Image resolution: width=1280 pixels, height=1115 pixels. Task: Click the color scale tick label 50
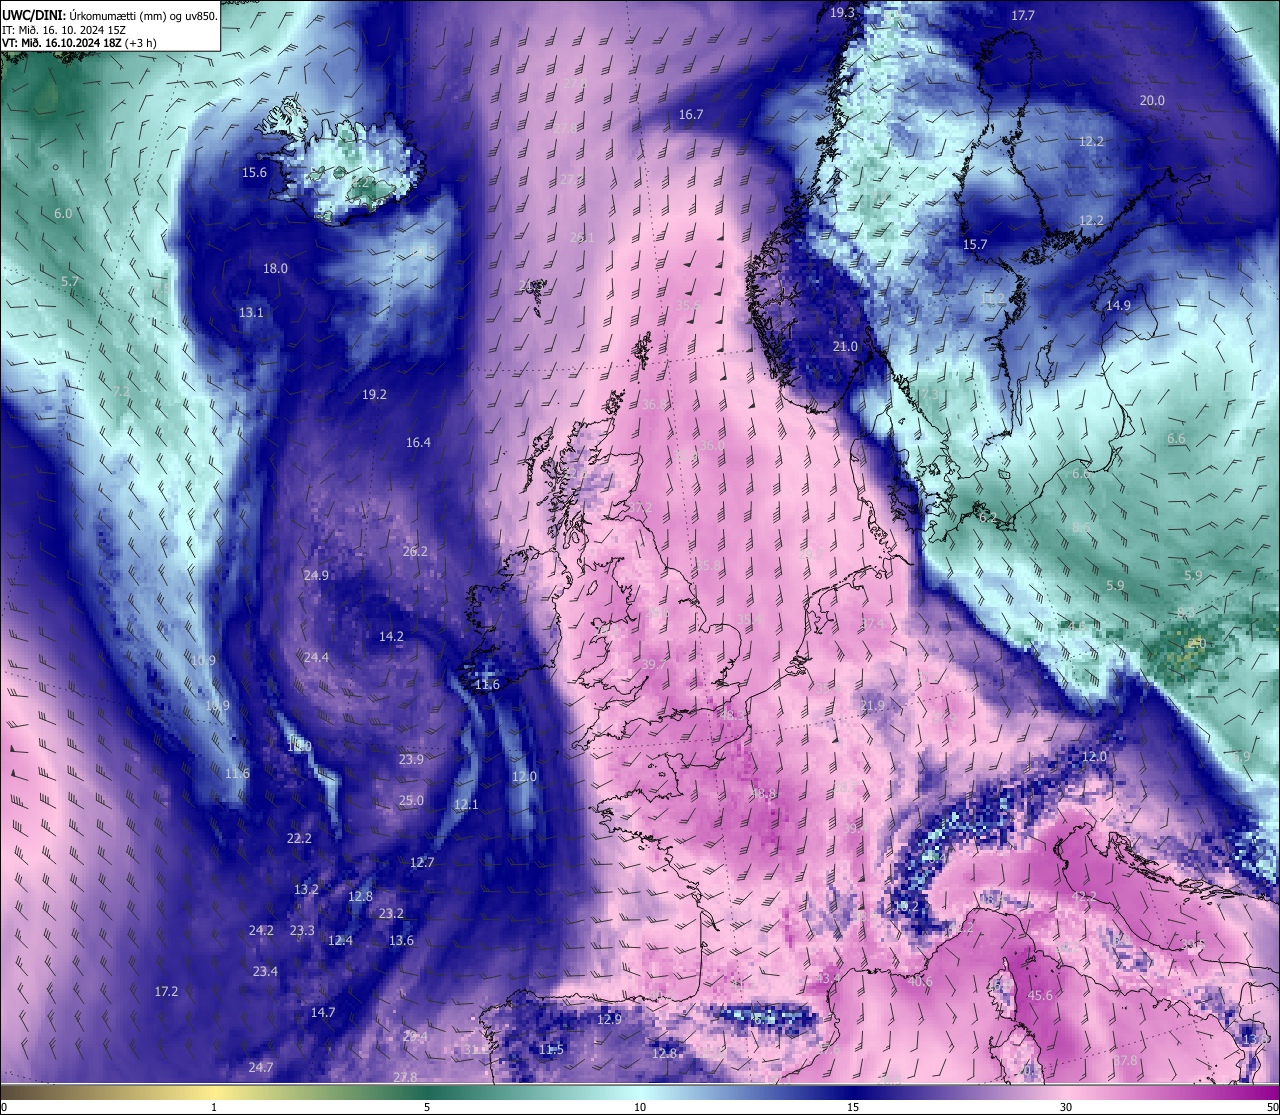click(1273, 1107)
